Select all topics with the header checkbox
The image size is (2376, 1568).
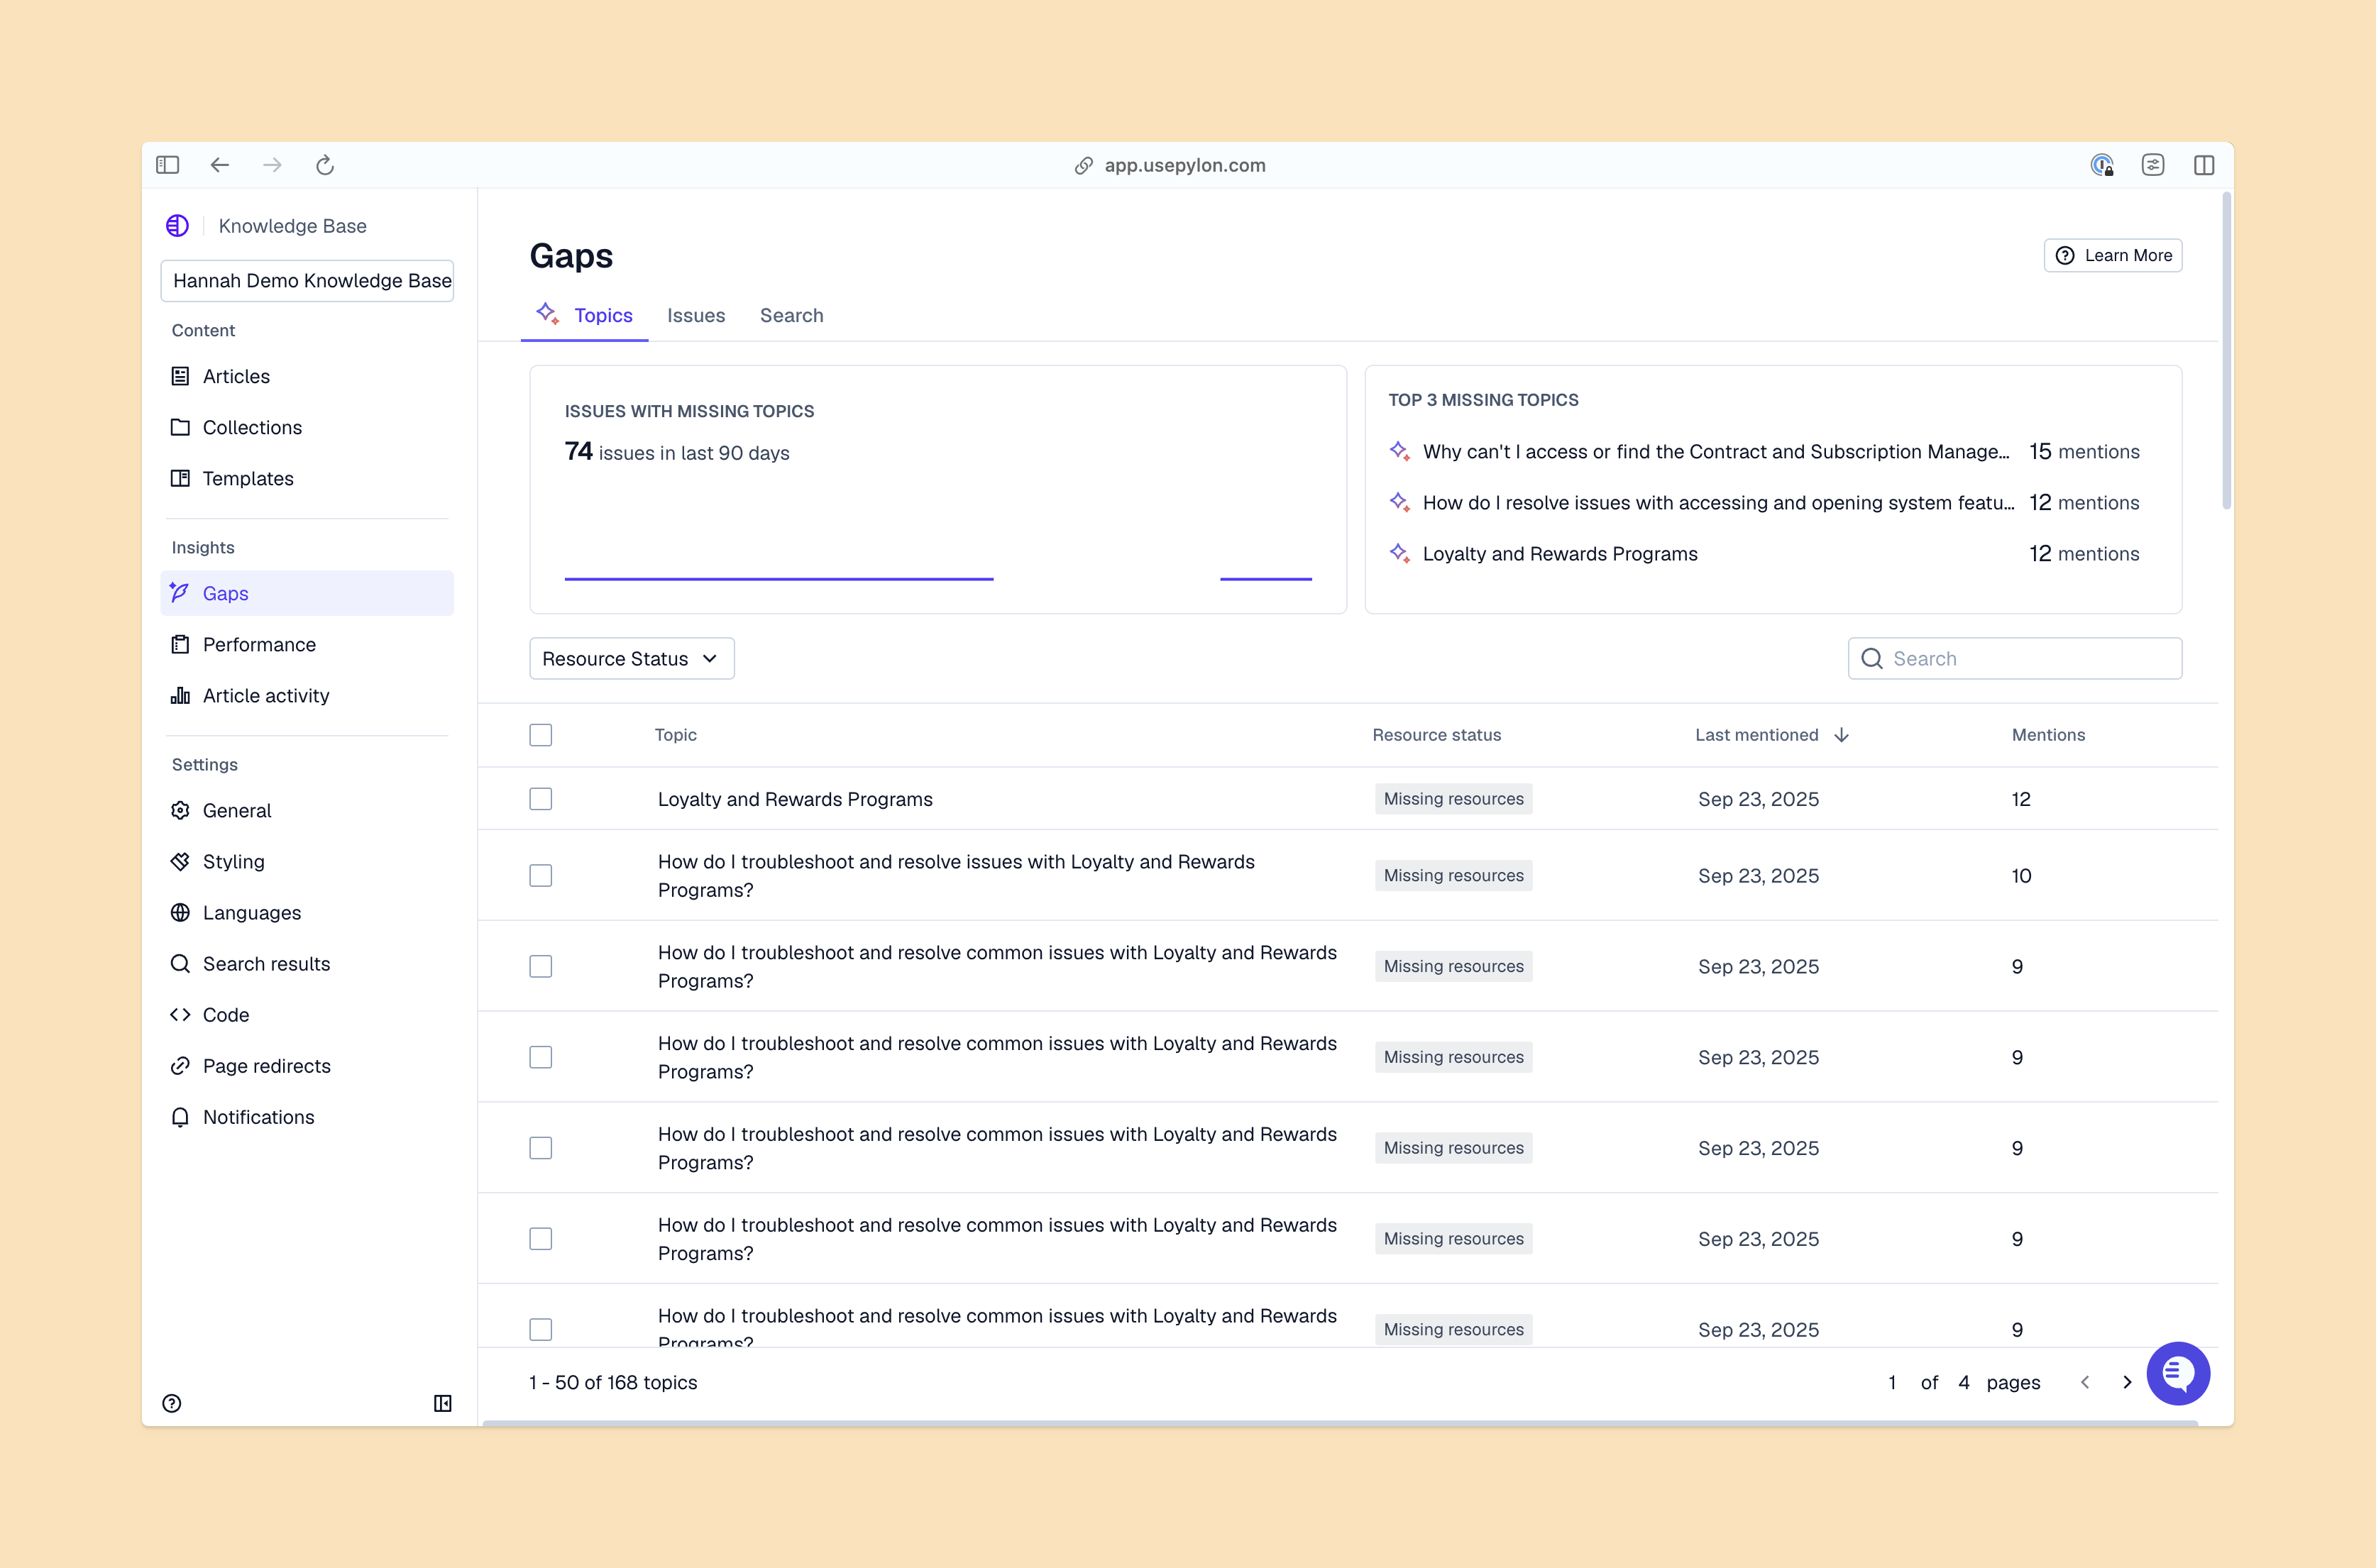click(540, 734)
